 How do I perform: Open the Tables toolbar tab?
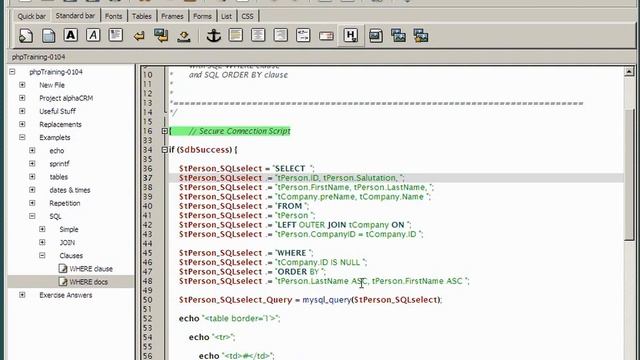(x=142, y=16)
